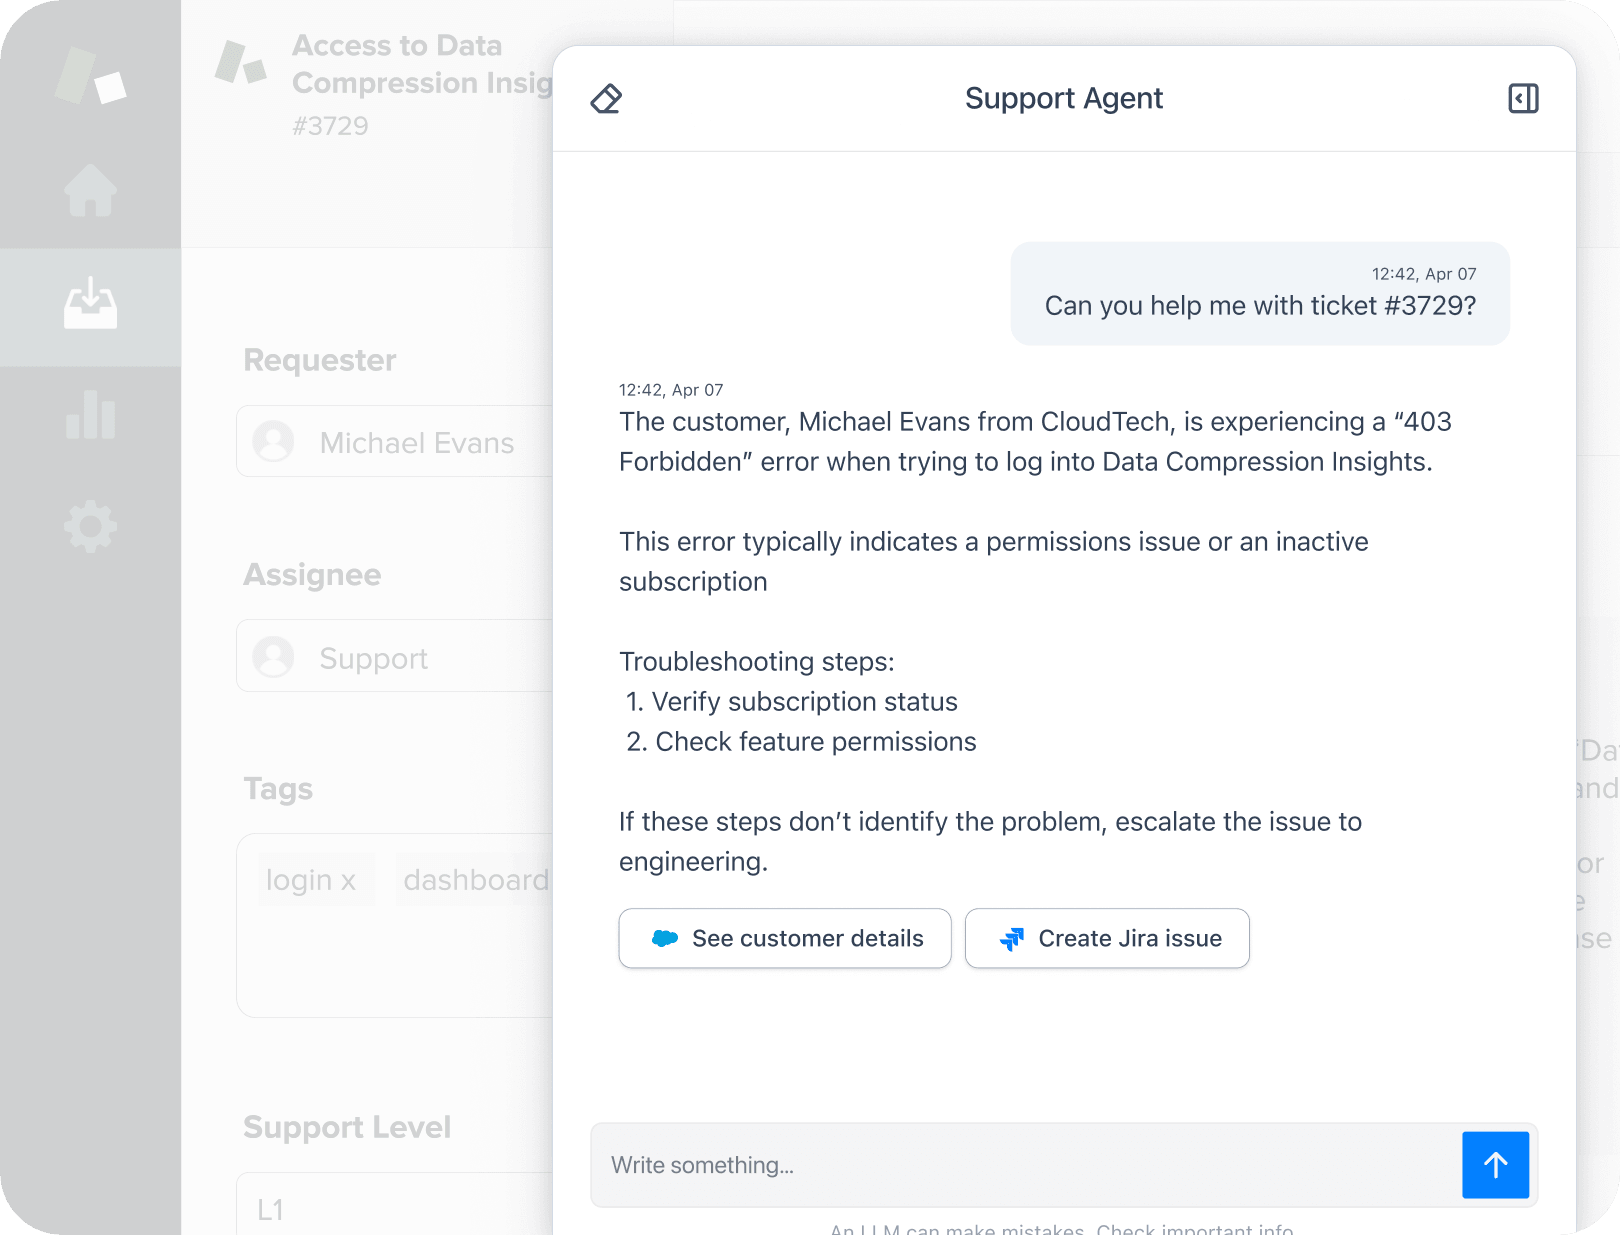This screenshot has width=1620, height=1235.
Task: Open the Requester Michael Evans field
Action: [x=400, y=442]
